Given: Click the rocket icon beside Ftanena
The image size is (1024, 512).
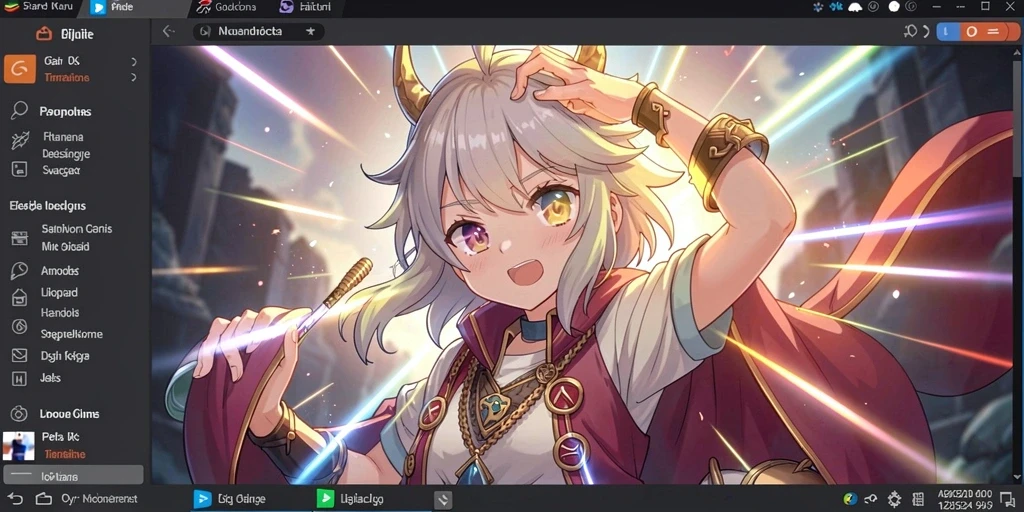Looking at the screenshot, I should pyautogui.click(x=19, y=140).
